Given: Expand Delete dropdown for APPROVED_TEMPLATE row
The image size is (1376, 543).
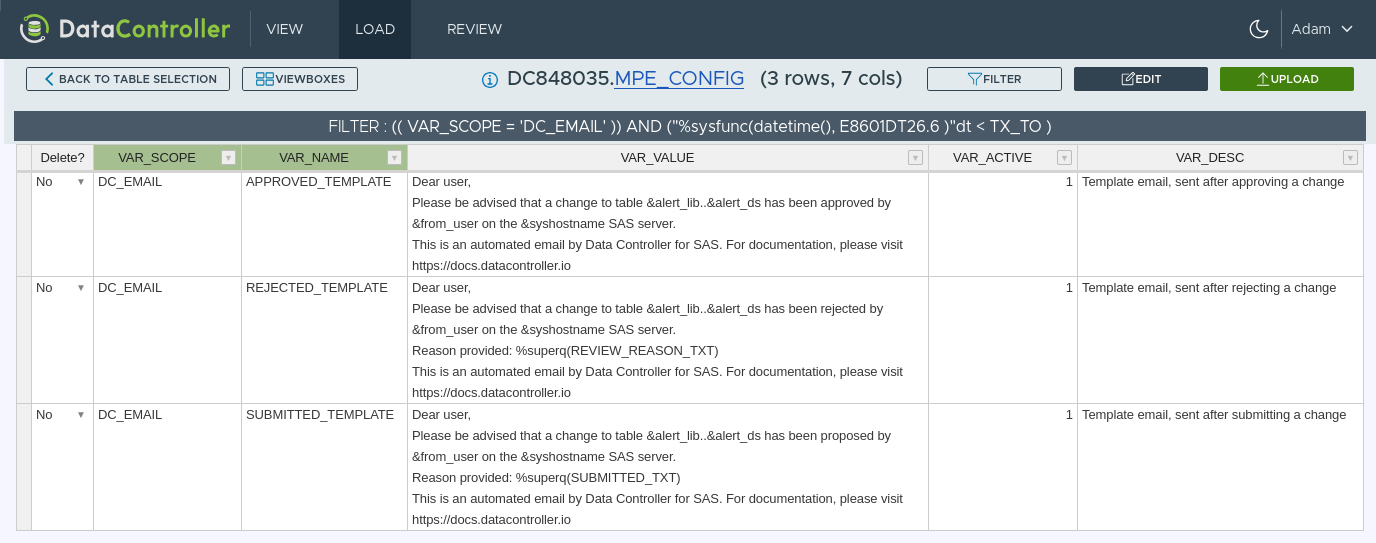Looking at the screenshot, I should (x=81, y=182).
